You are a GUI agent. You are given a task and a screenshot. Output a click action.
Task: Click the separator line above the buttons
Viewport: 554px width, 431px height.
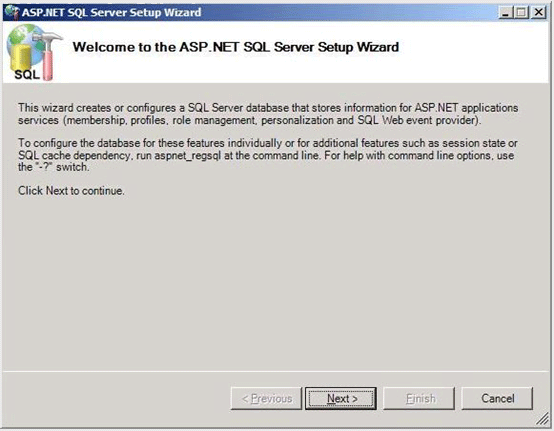(x=276, y=371)
